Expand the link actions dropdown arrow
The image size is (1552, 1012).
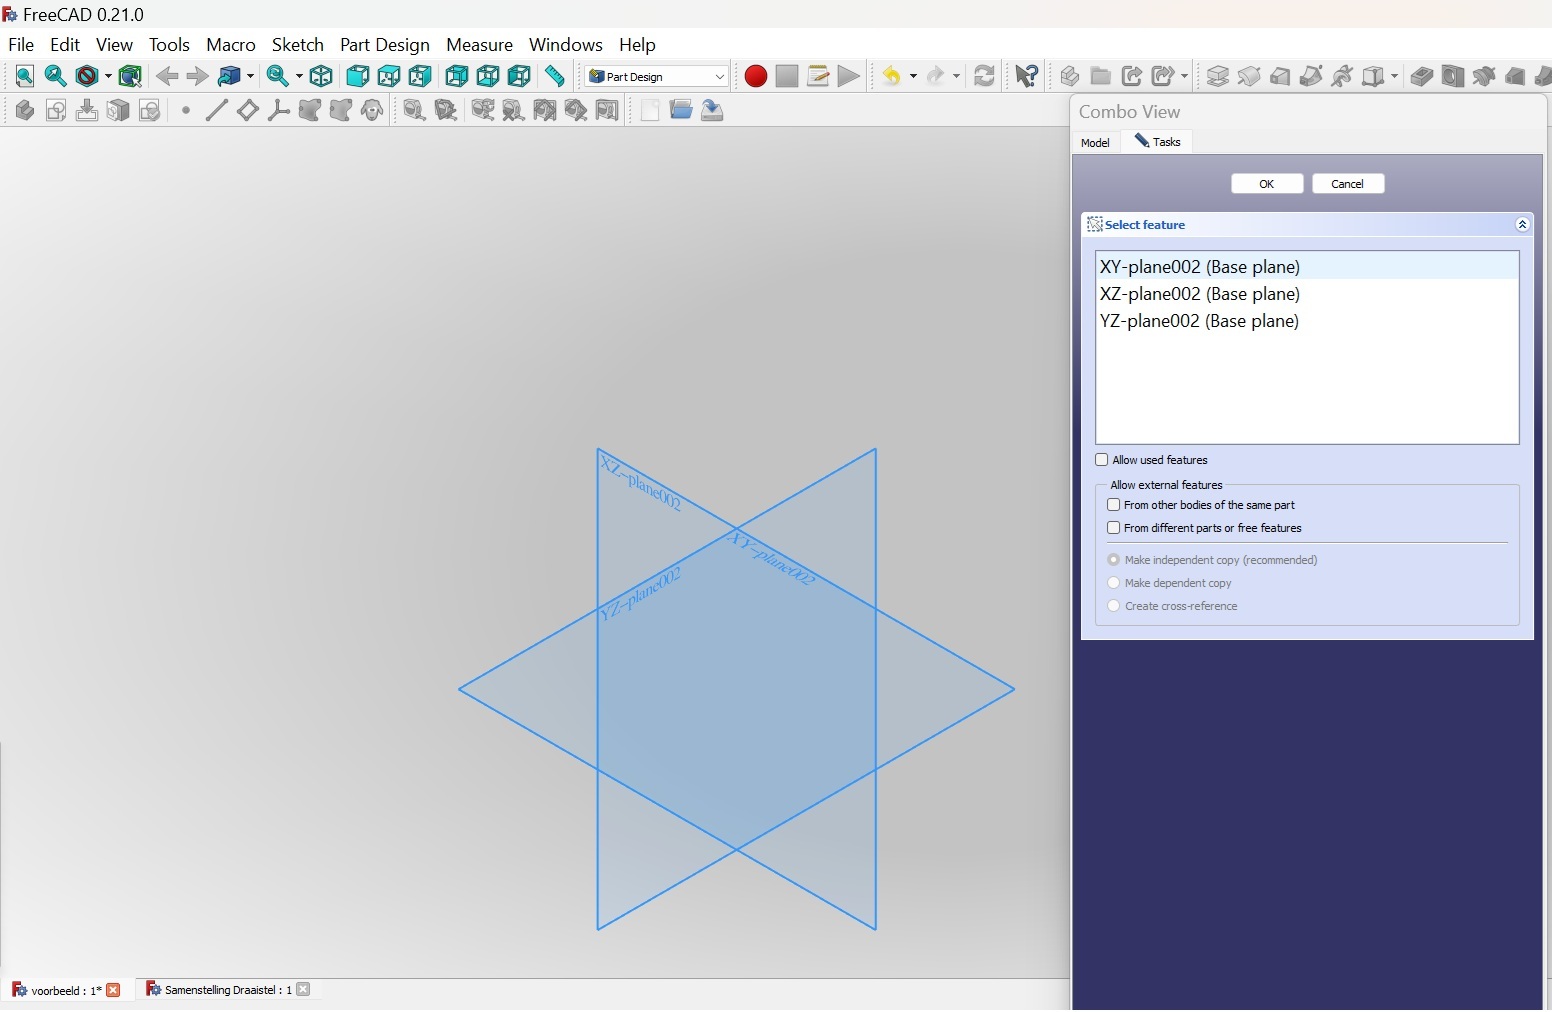tap(1185, 76)
